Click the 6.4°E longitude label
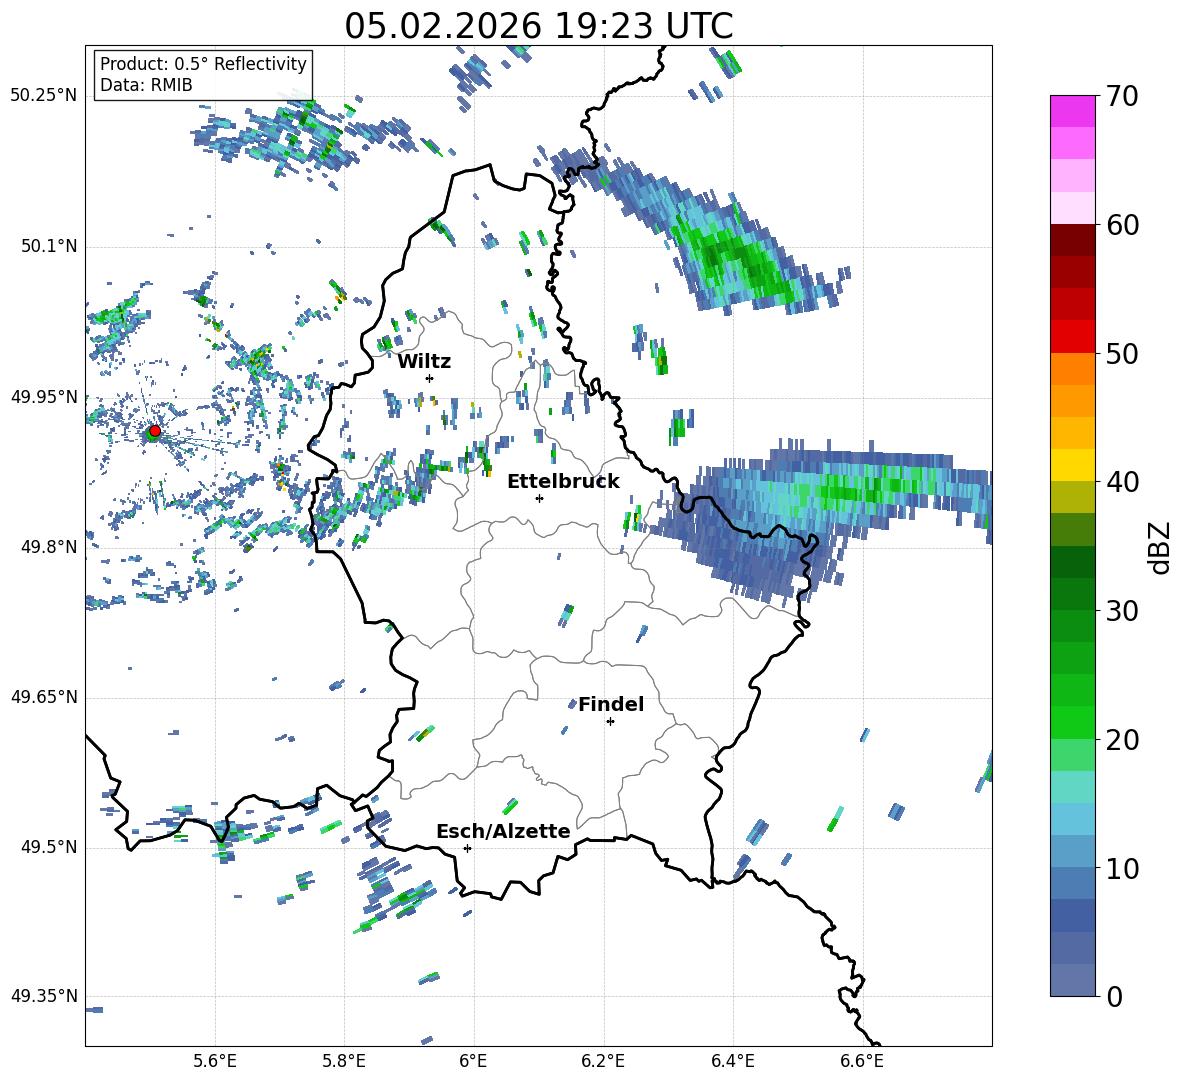Image resolution: width=1184 pixels, height=1081 pixels. pyautogui.click(x=733, y=1061)
